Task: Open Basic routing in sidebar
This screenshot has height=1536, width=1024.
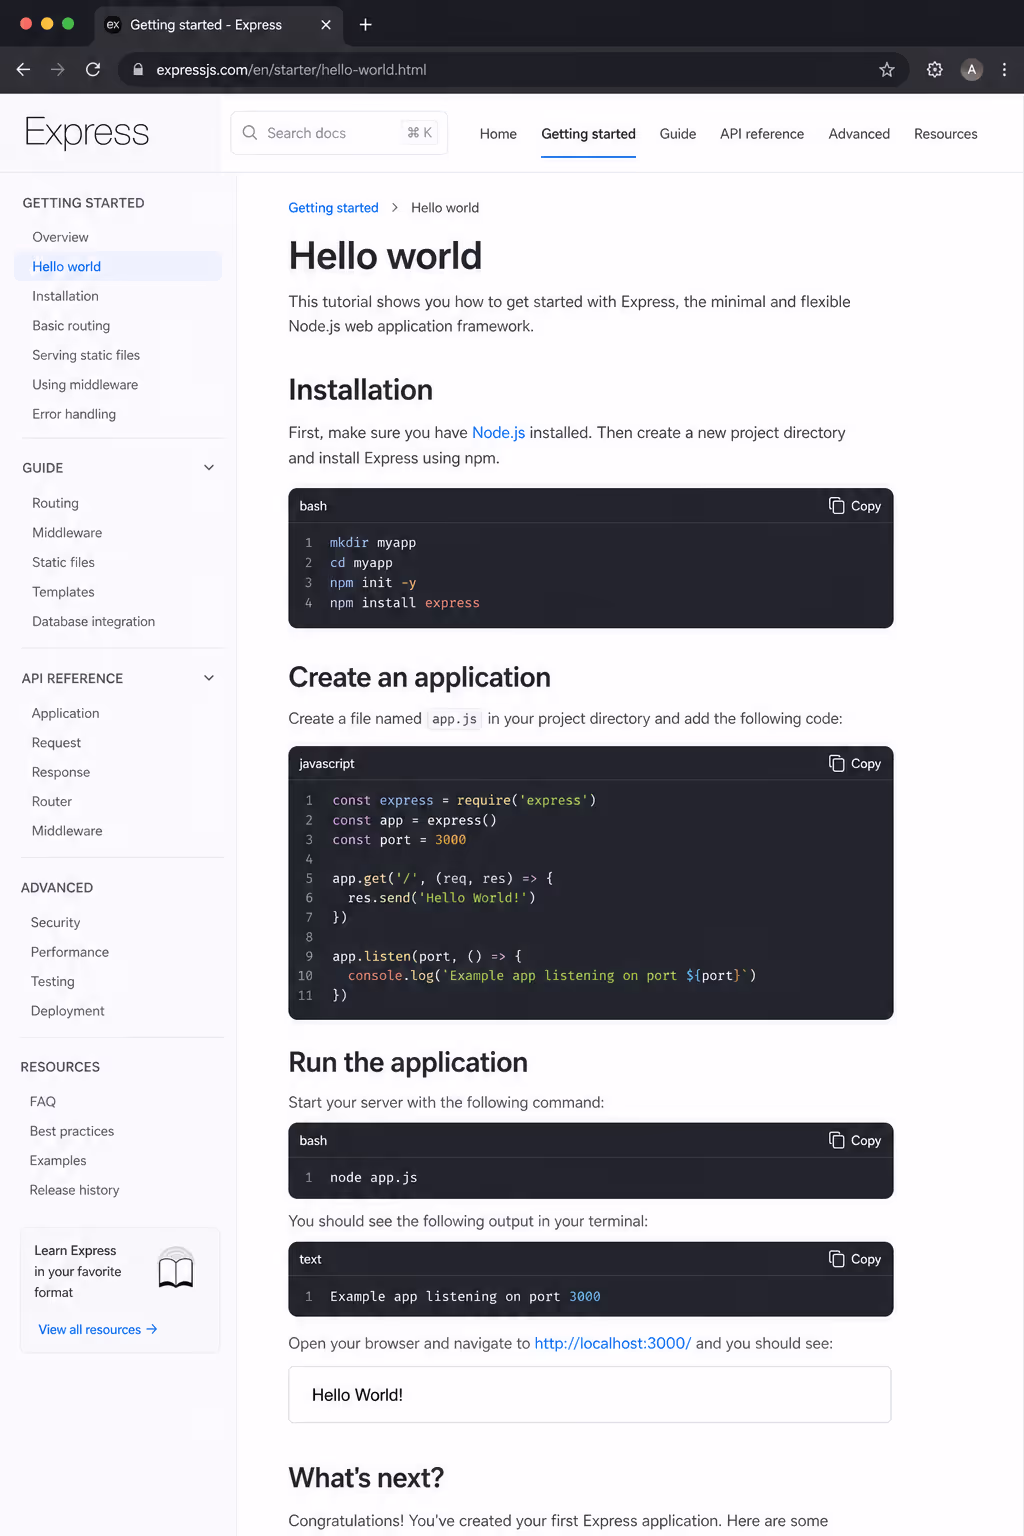Action: 71,326
